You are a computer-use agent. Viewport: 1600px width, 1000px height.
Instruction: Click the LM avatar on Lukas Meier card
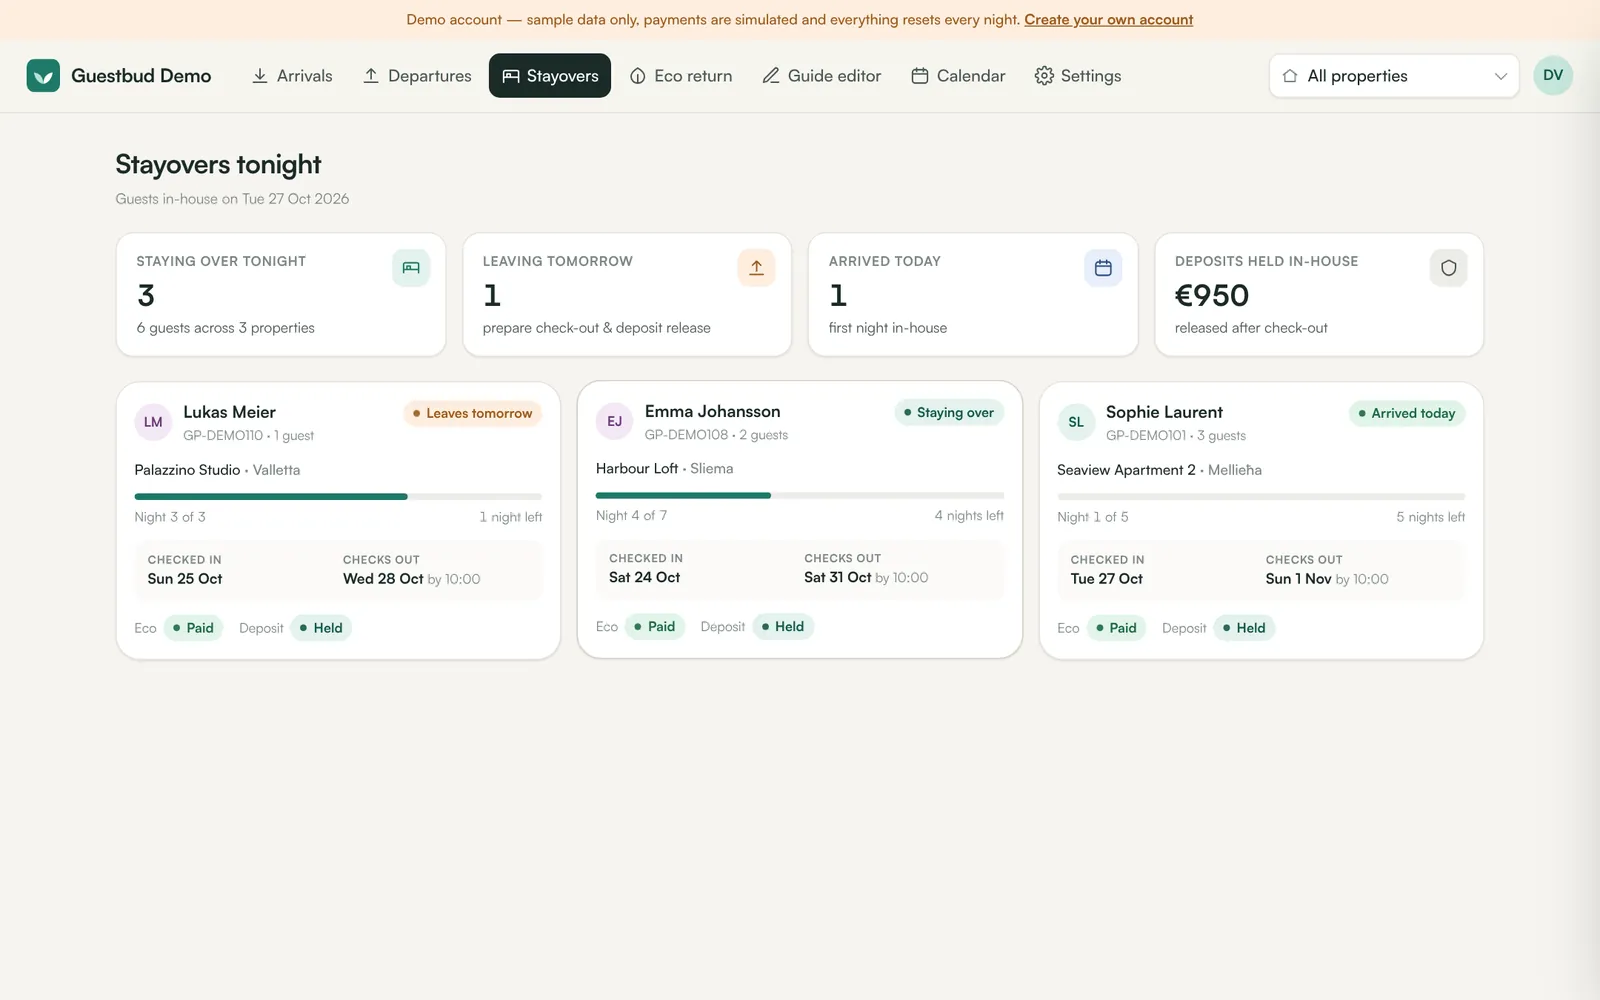point(153,422)
